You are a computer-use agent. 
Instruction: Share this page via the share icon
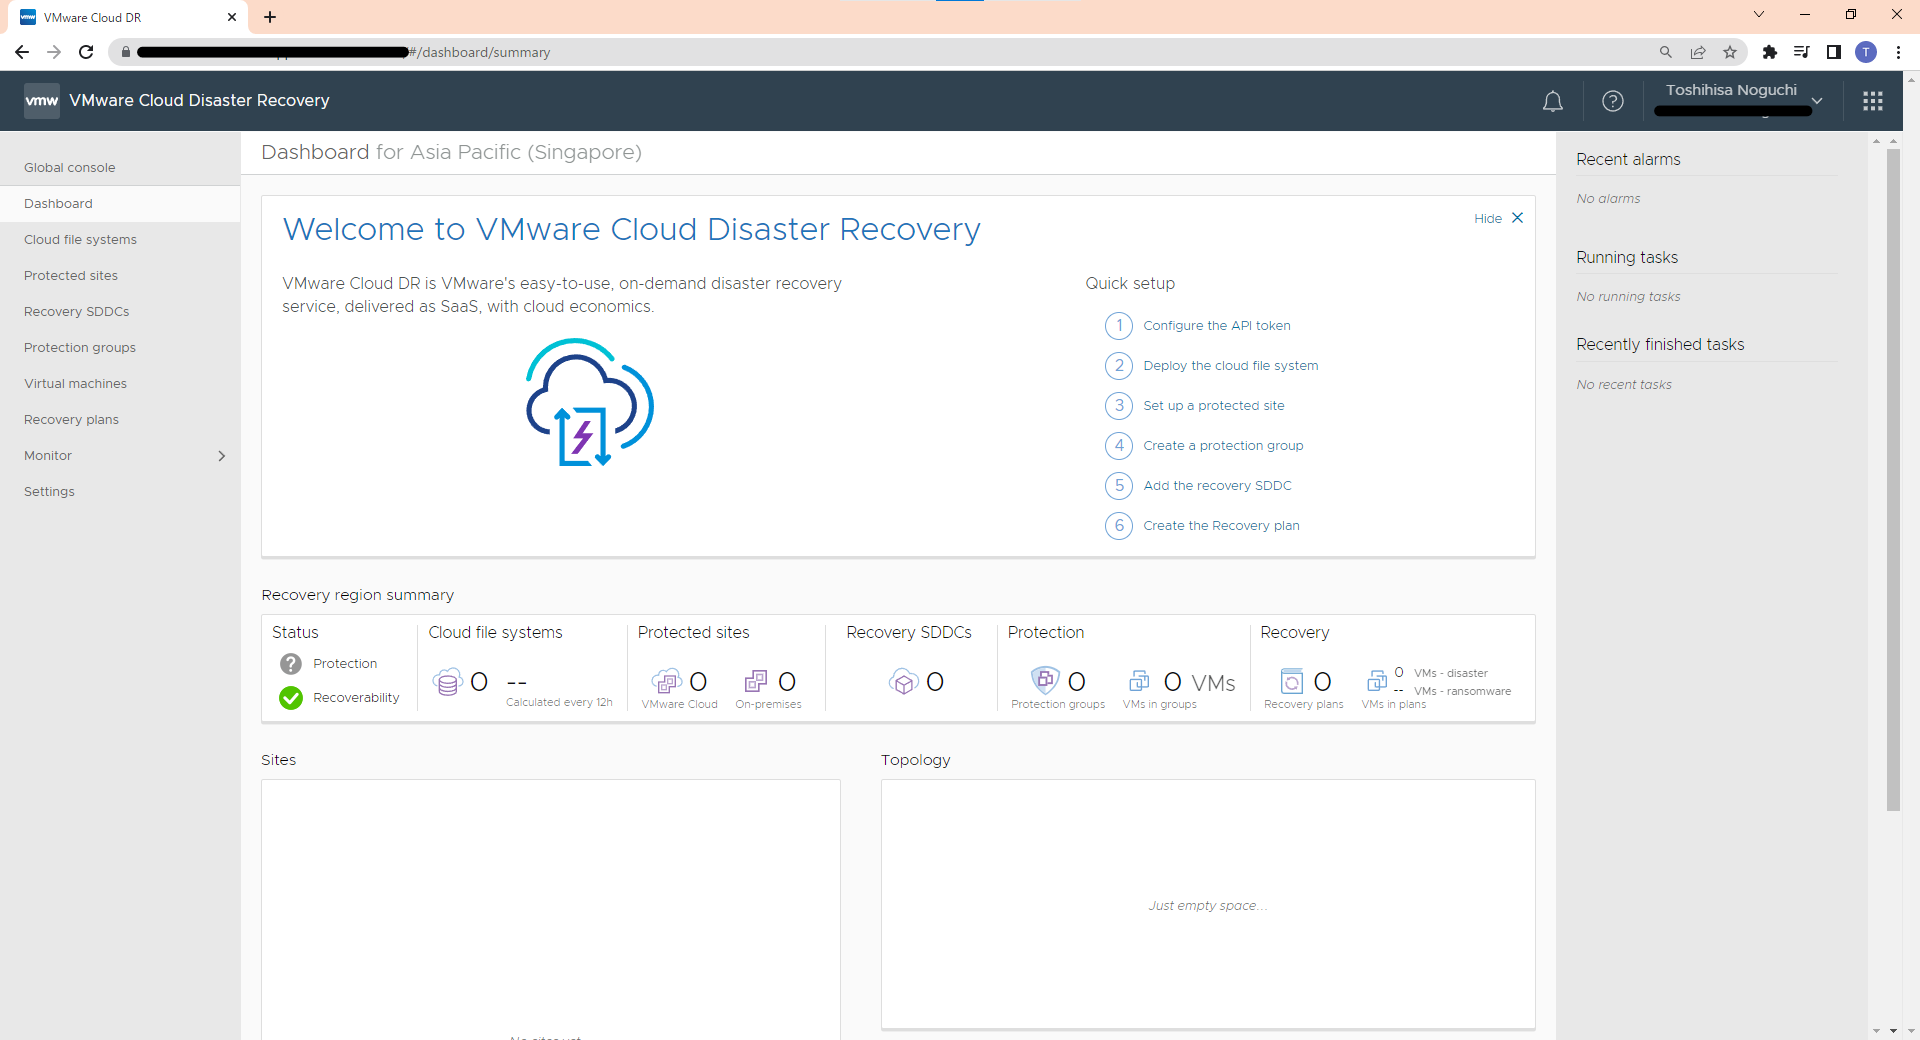[1698, 52]
